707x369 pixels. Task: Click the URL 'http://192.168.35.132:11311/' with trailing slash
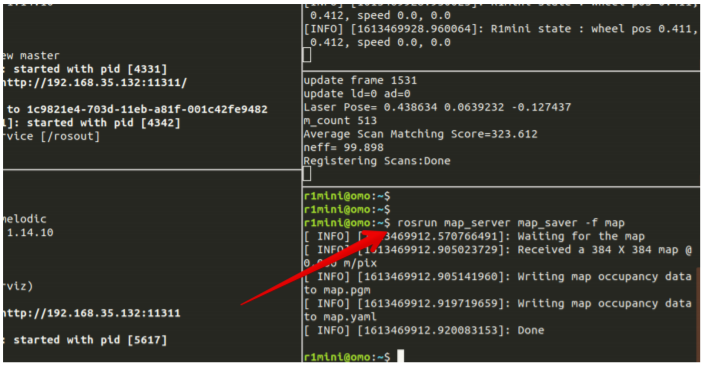pos(95,83)
